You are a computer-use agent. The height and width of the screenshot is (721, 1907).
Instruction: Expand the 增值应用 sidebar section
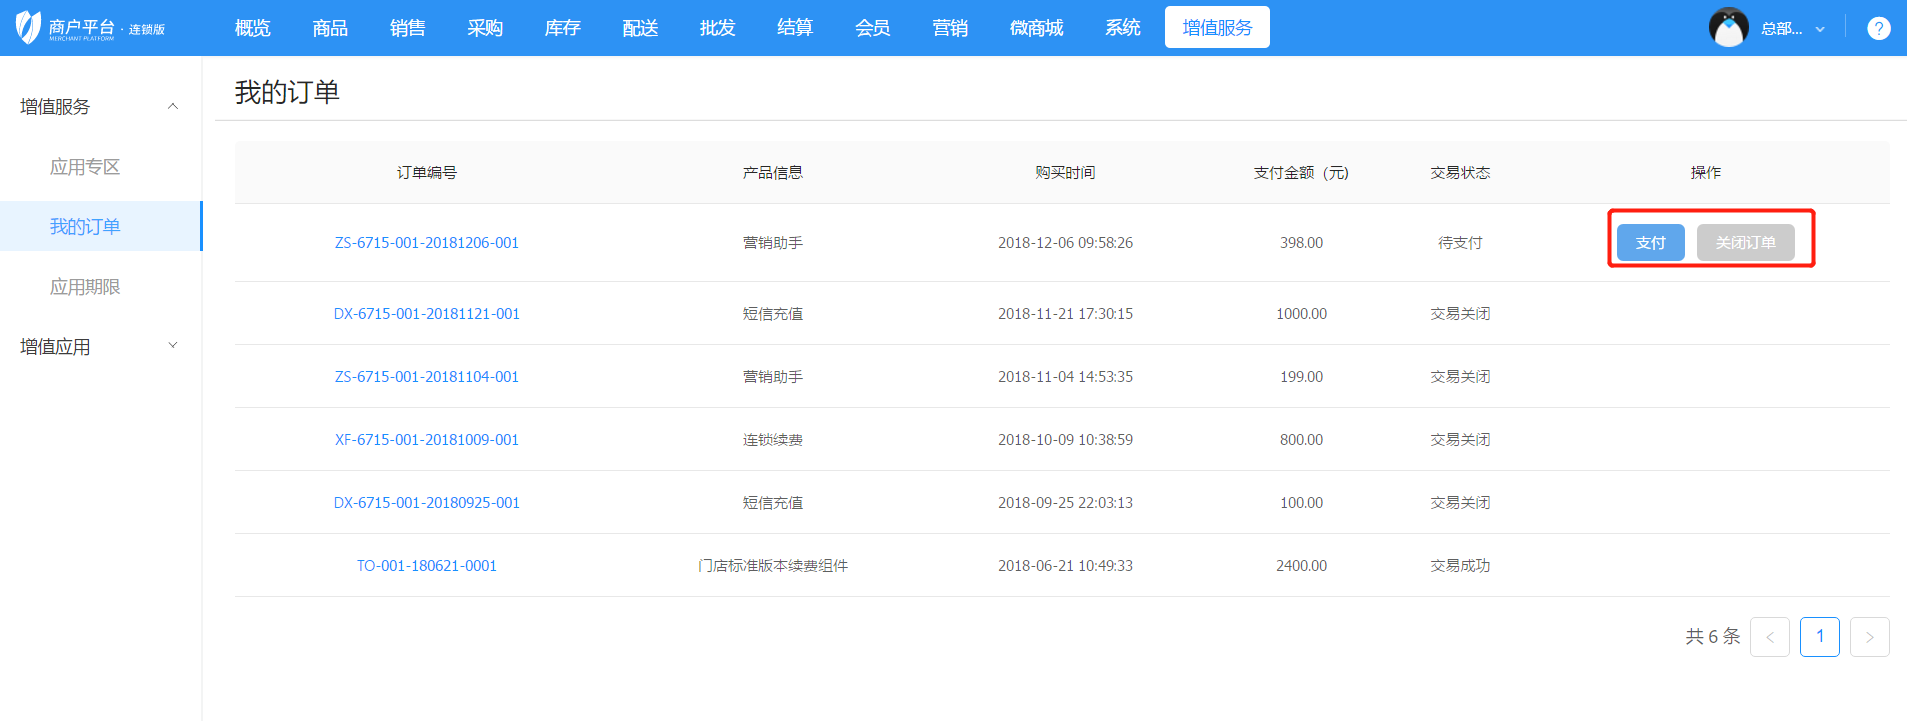click(x=173, y=346)
